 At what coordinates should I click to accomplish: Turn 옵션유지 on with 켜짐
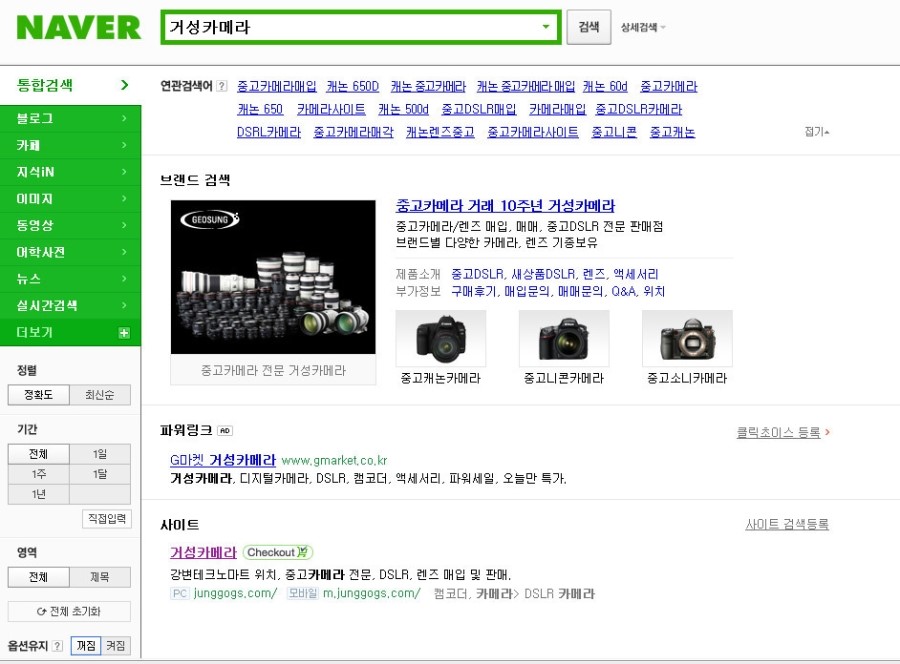(116, 646)
